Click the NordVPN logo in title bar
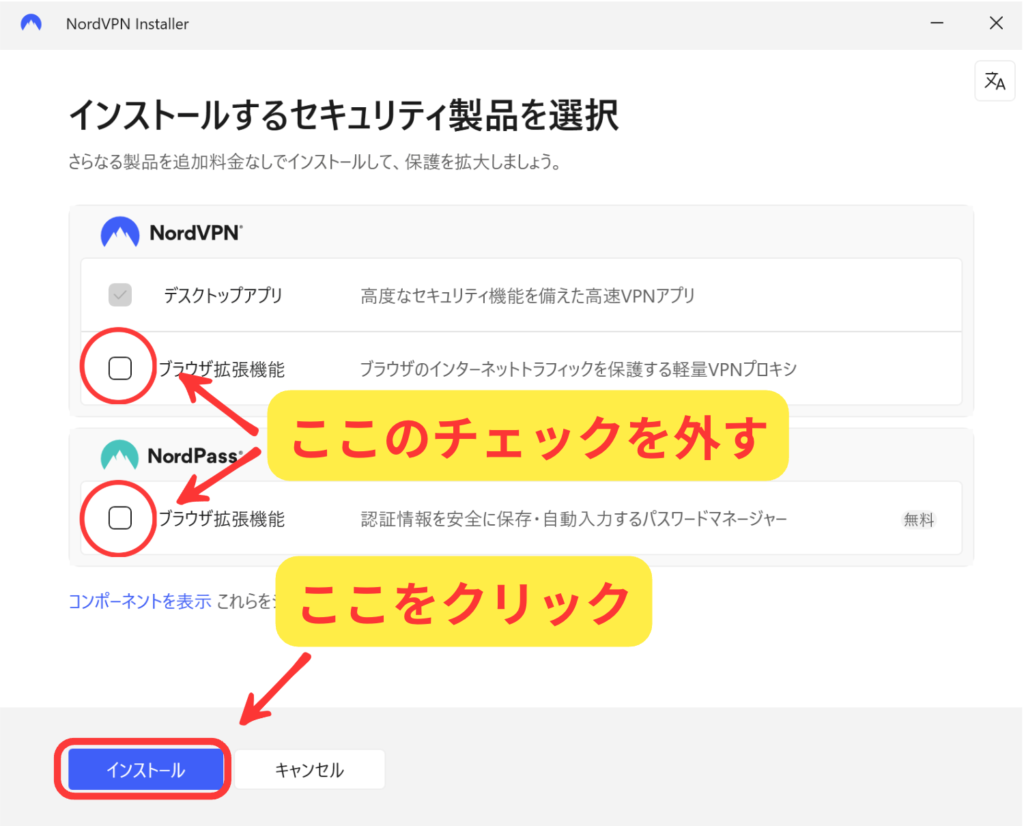The image size is (1024, 826). [x=32, y=23]
